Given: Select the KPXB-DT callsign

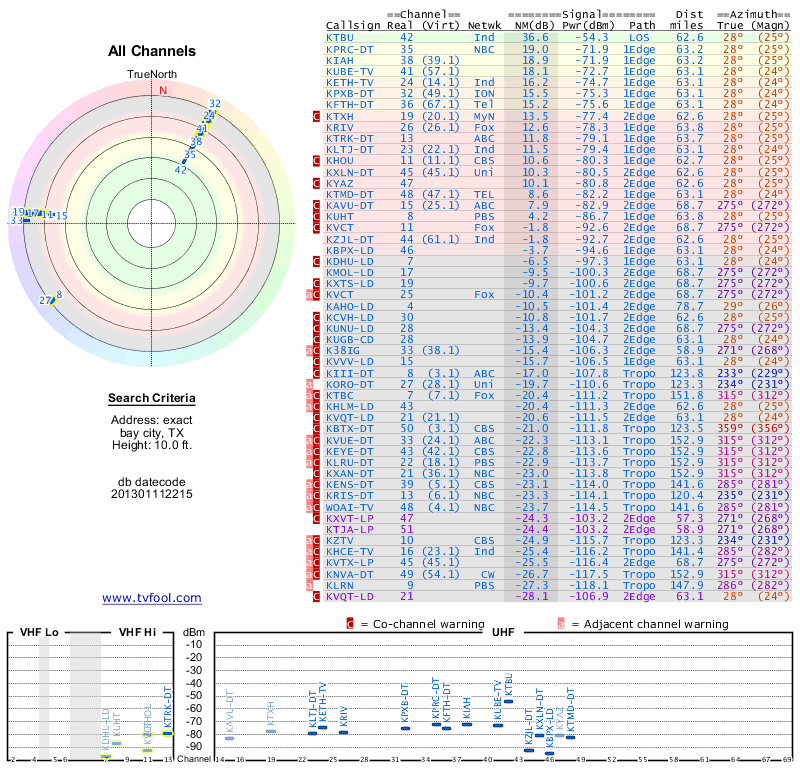Looking at the screenshot, I should click(350, 94).
